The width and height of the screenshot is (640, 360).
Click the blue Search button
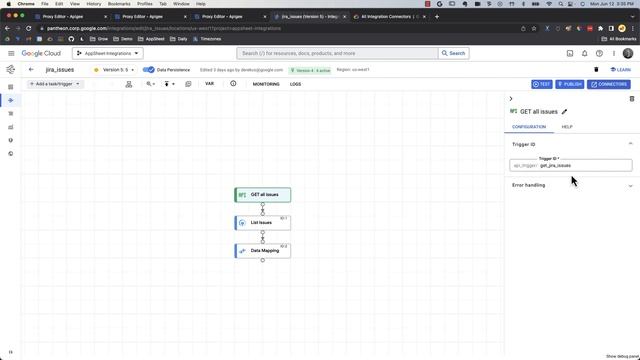click(453, 53)
